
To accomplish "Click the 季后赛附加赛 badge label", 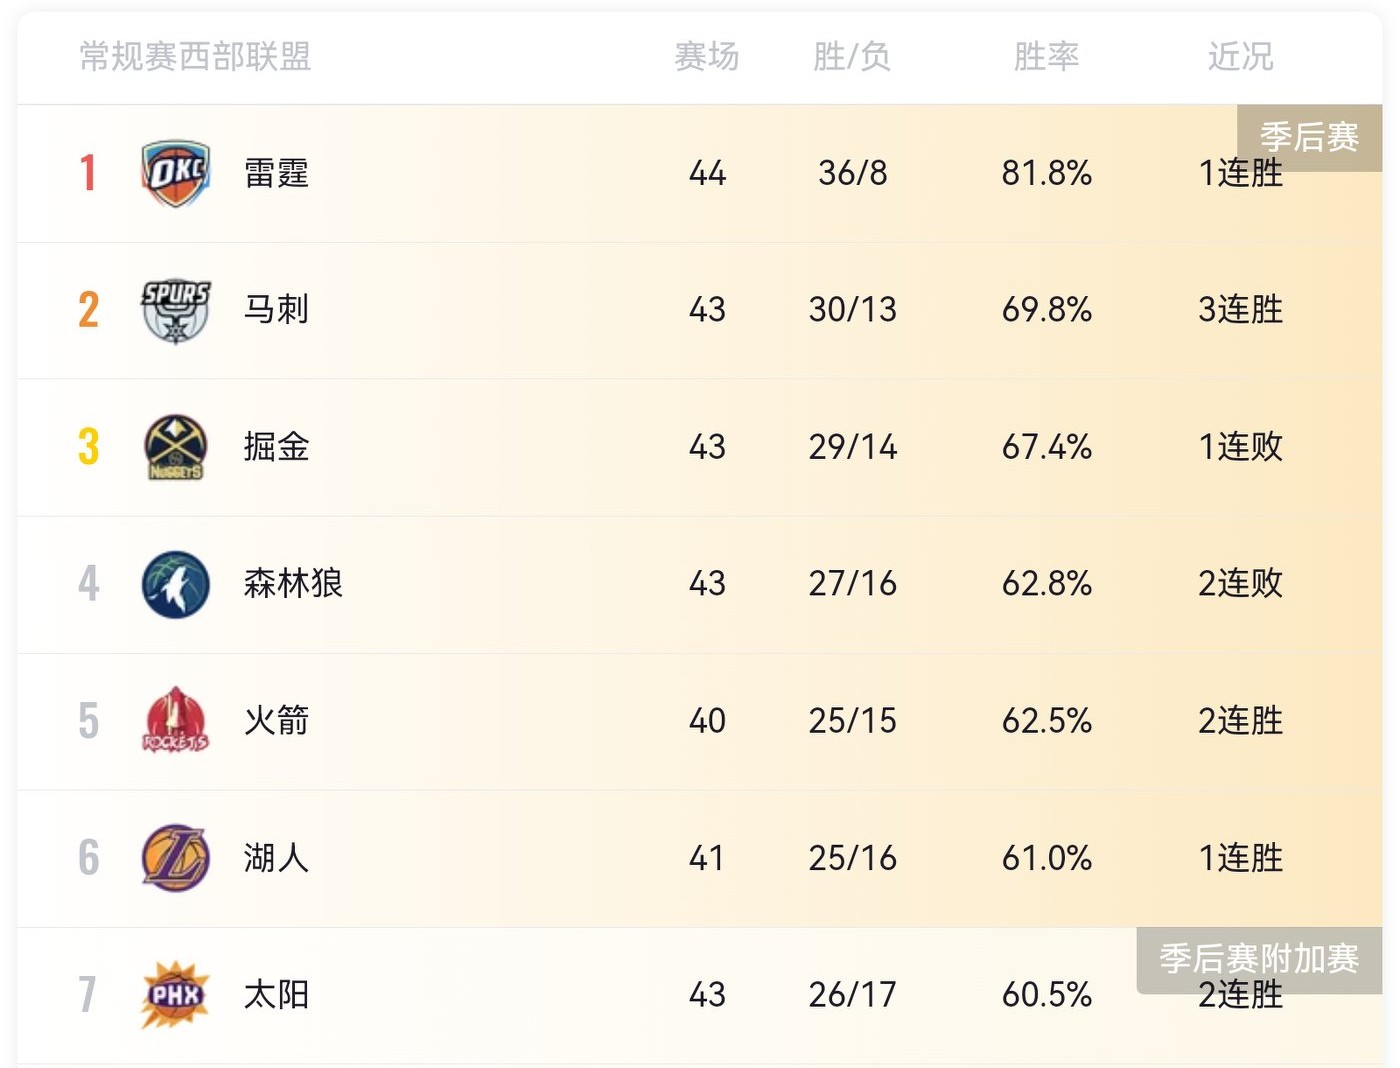I will [1259, 958].
